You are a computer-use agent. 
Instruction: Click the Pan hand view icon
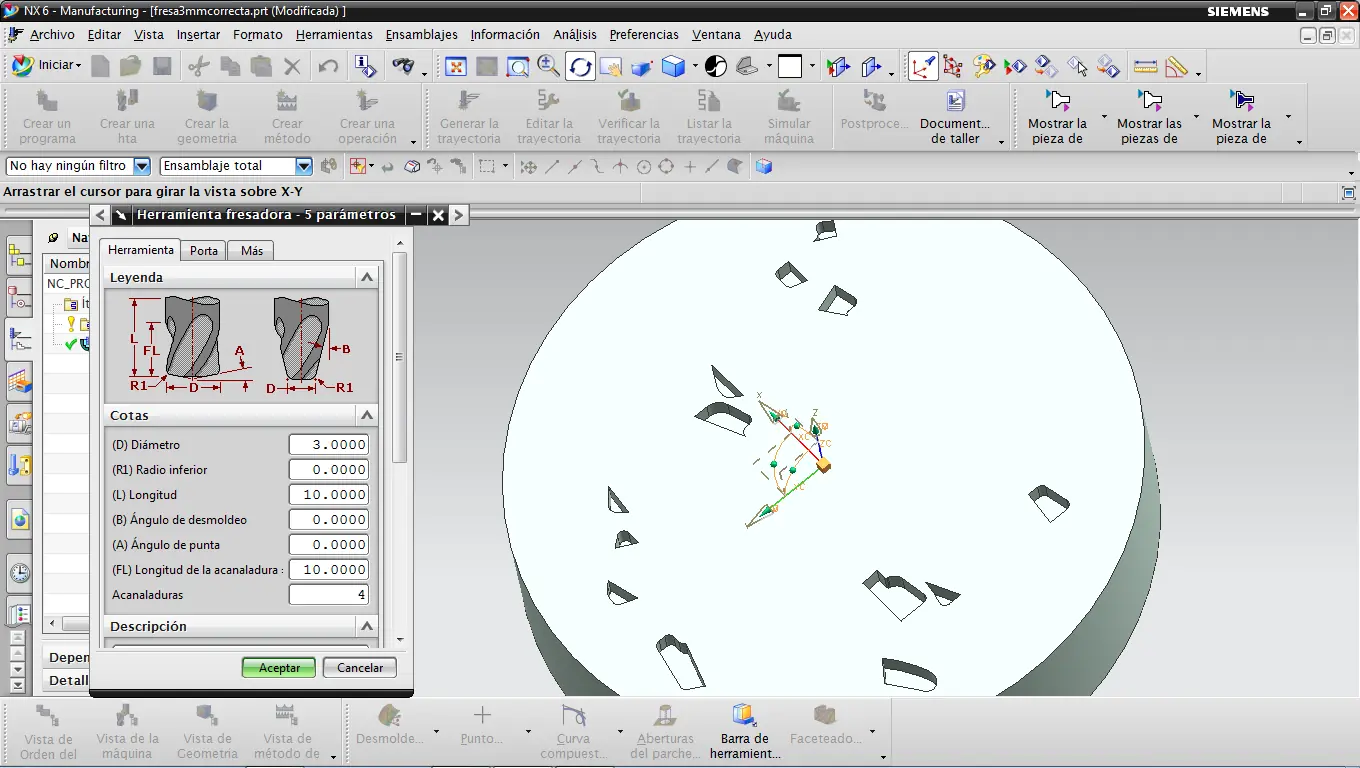click(610, 67)
